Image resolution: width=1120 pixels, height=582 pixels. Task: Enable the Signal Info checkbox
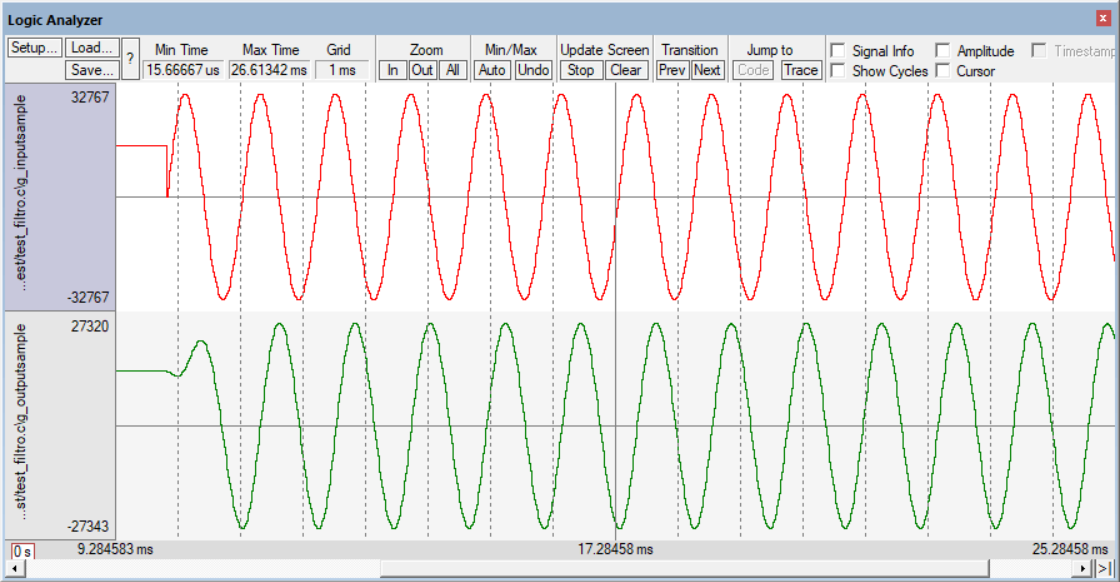tap(837, 51)
